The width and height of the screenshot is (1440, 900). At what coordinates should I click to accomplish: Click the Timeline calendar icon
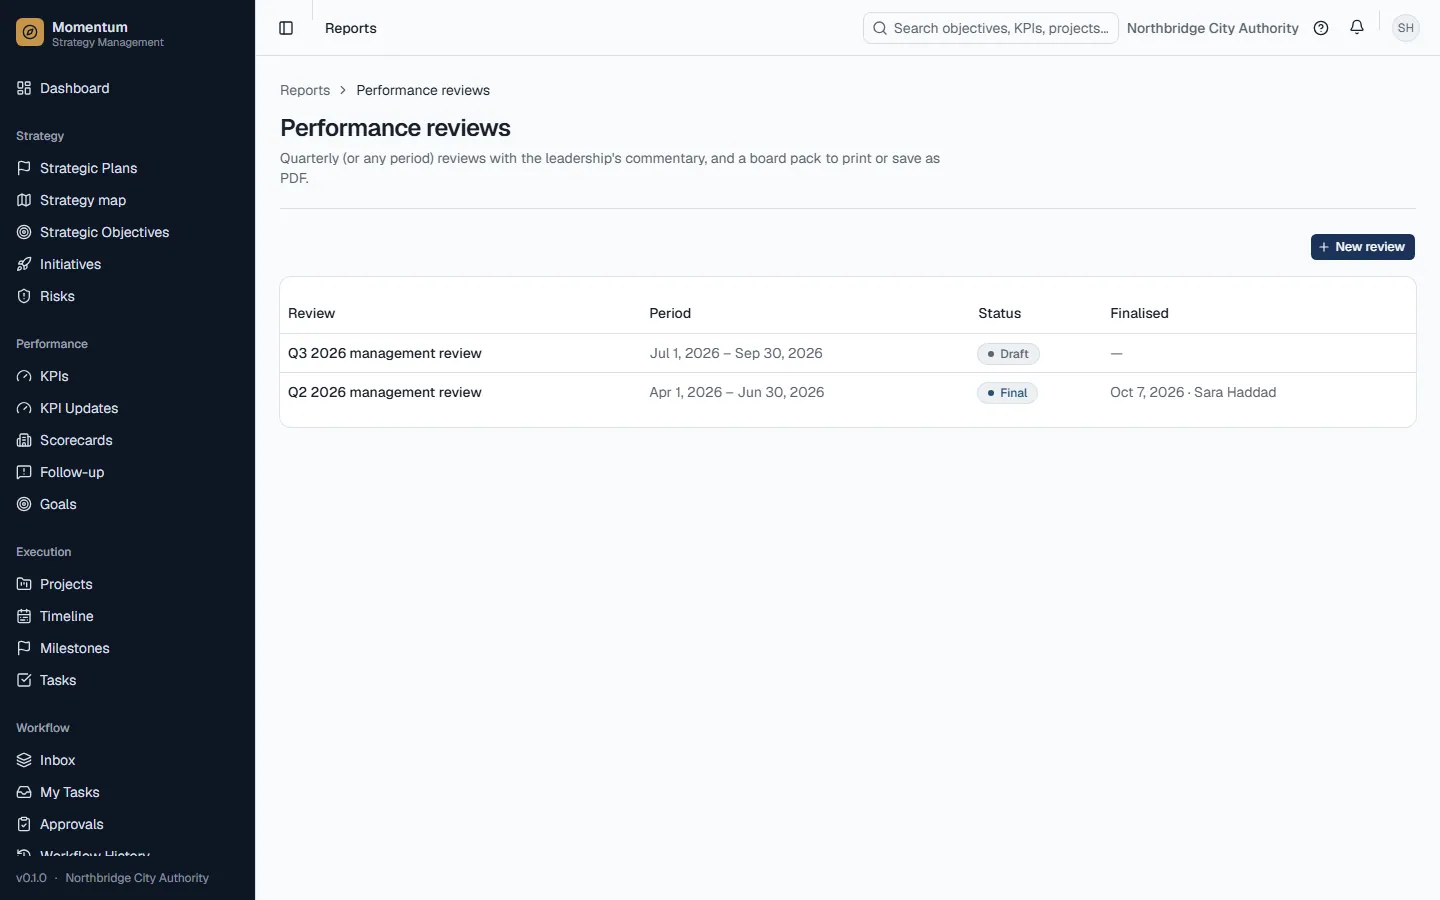point(24,616)
